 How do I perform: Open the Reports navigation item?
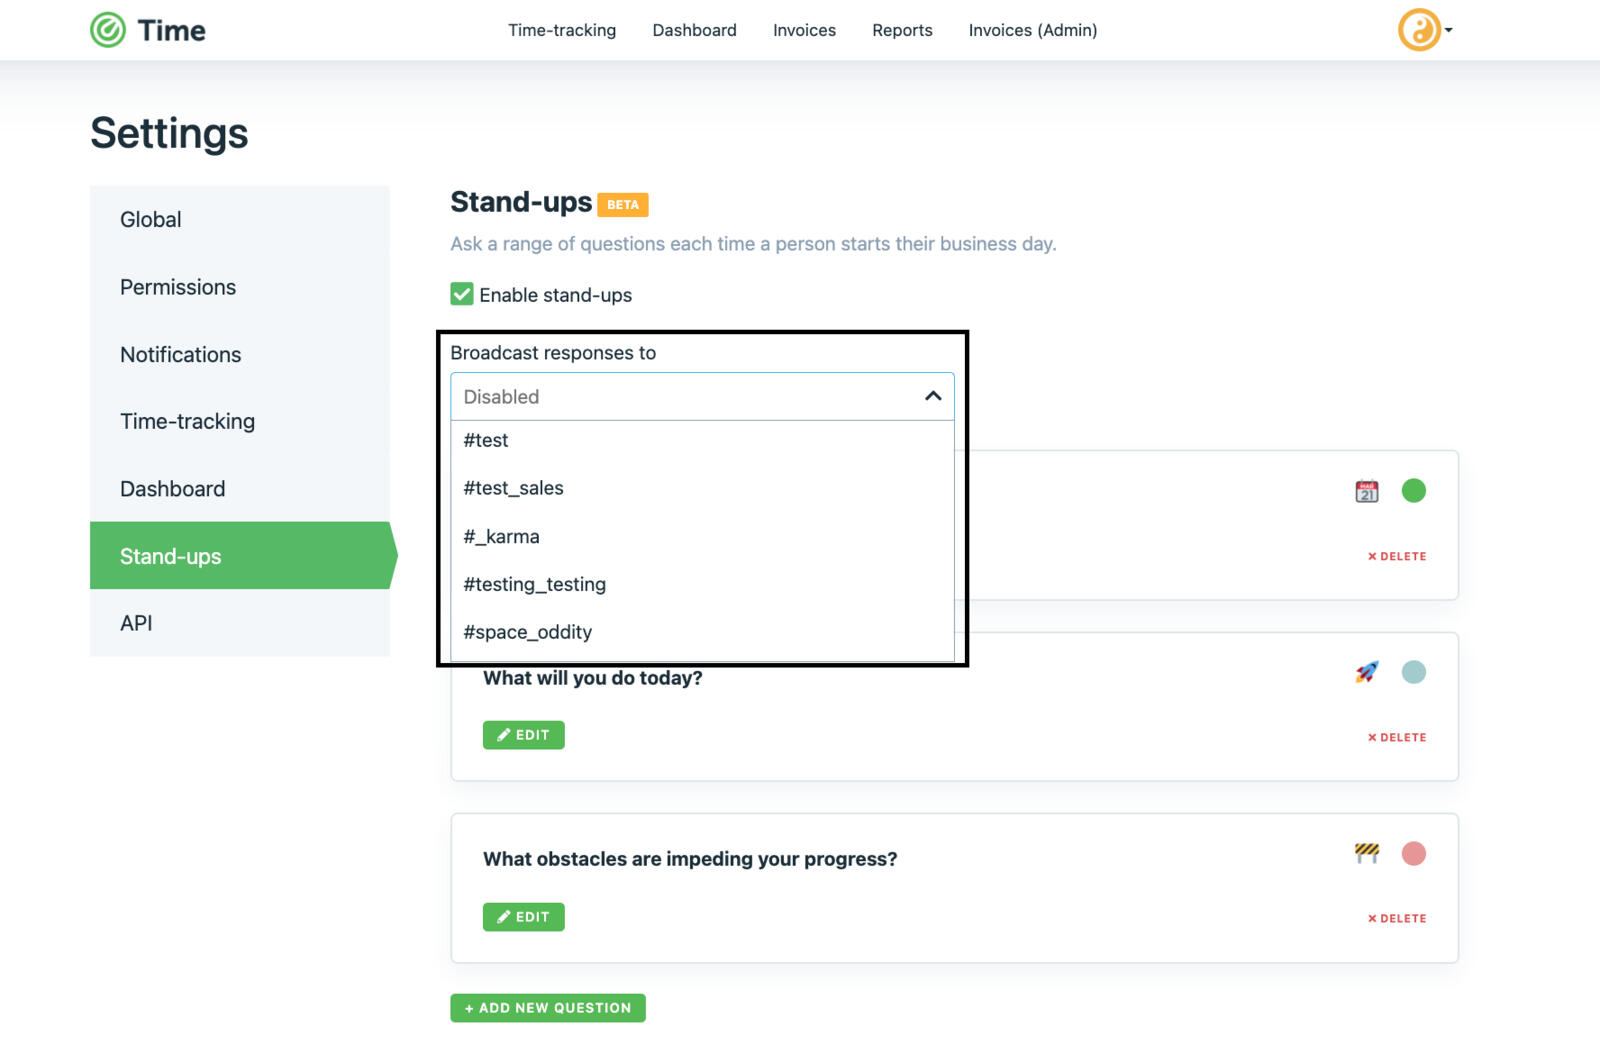pos(901,30)
